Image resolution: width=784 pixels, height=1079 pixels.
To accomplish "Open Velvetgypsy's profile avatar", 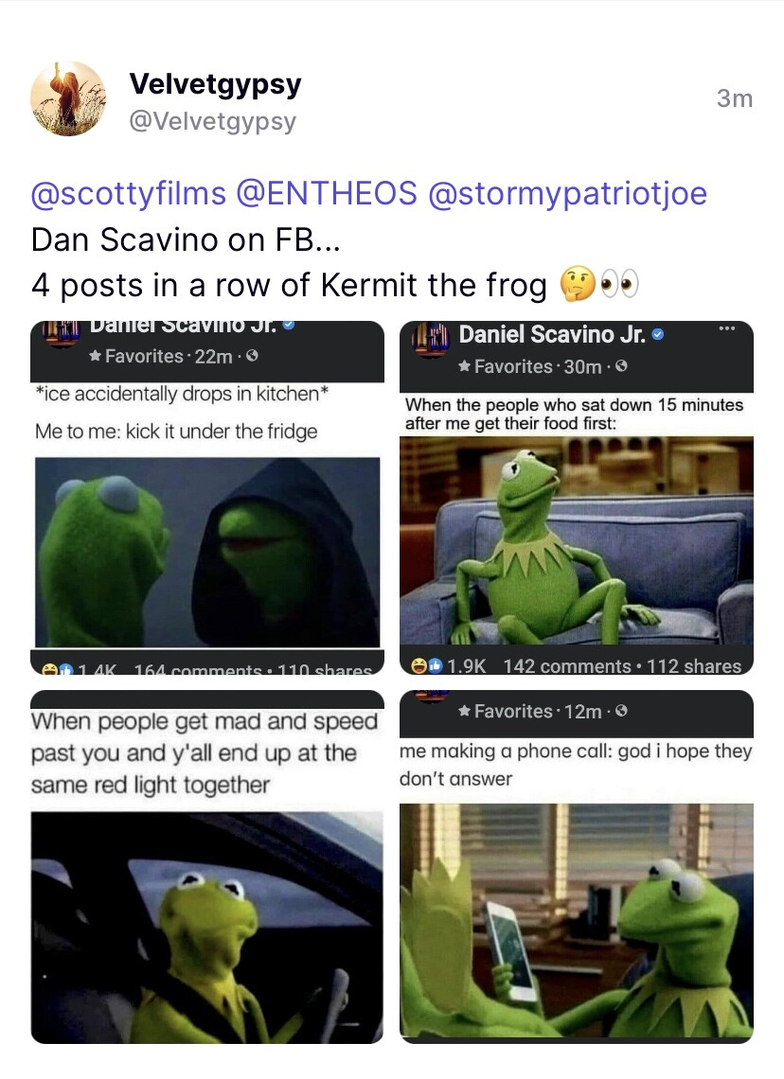I will [68, 98].
